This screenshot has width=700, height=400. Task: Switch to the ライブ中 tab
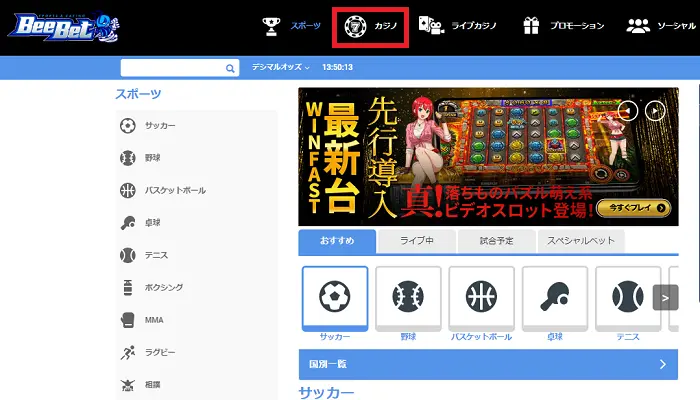click(417, 241)
